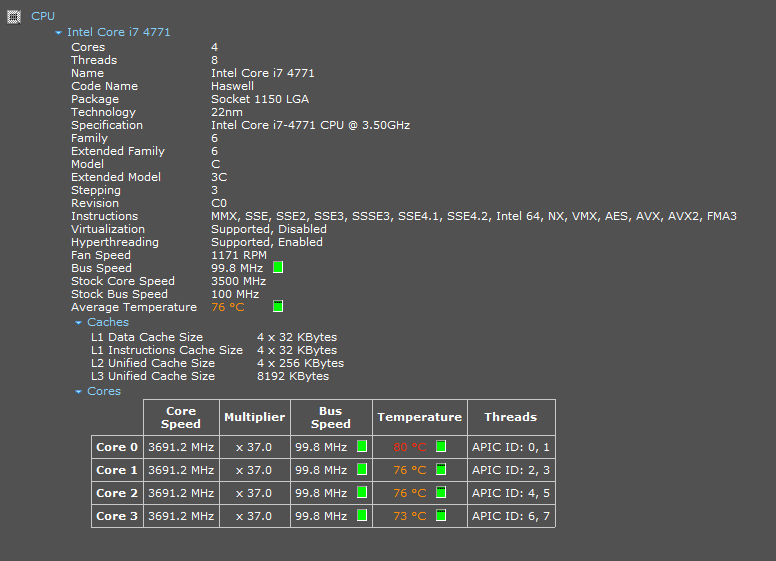Click the Threads label under processor
The width and height of the screenshot is (776, 561).
click(x=94, y=60)
